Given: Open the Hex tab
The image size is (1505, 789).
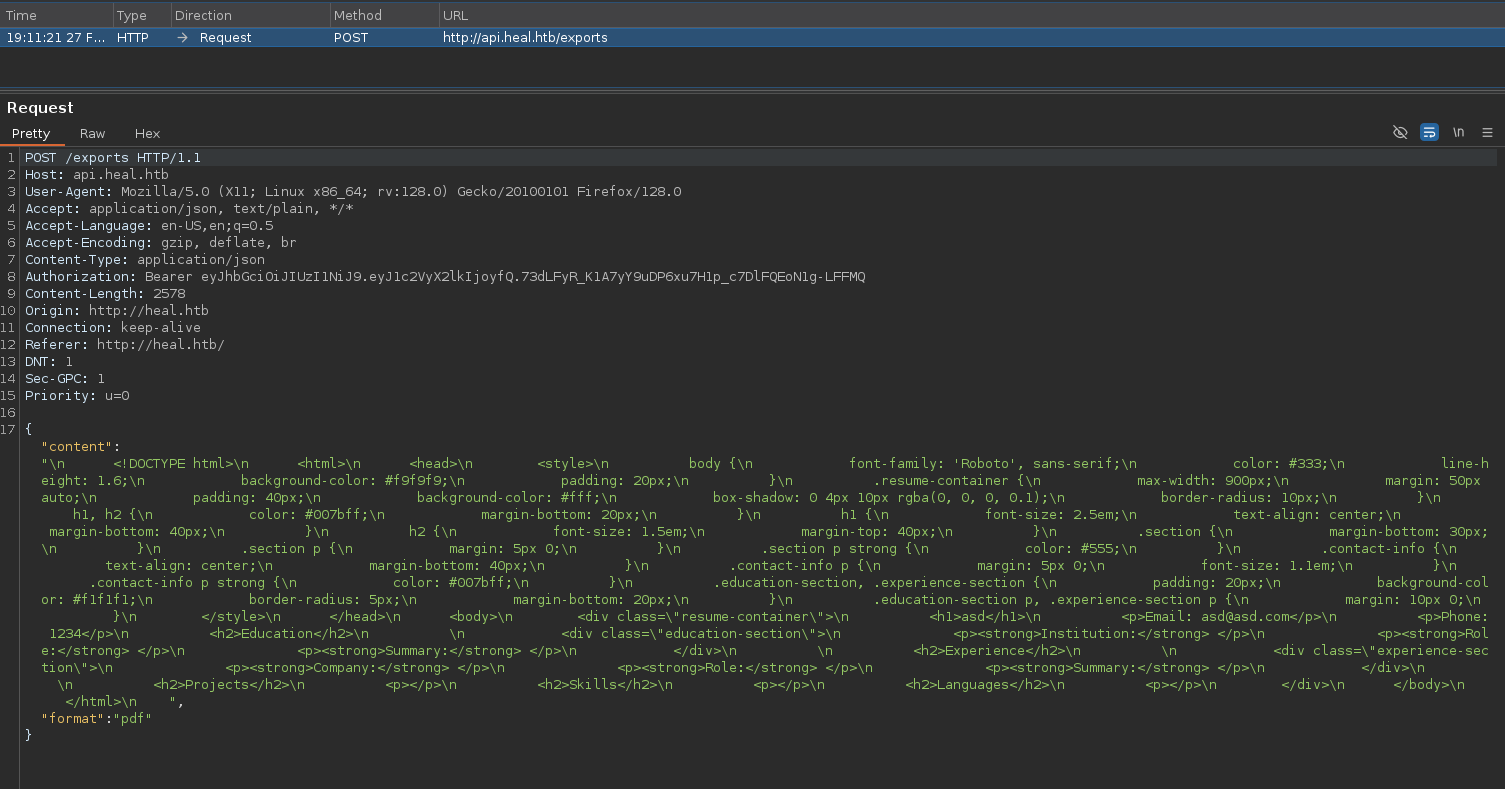Looking at the screenshot, I should tap(147, 134).
